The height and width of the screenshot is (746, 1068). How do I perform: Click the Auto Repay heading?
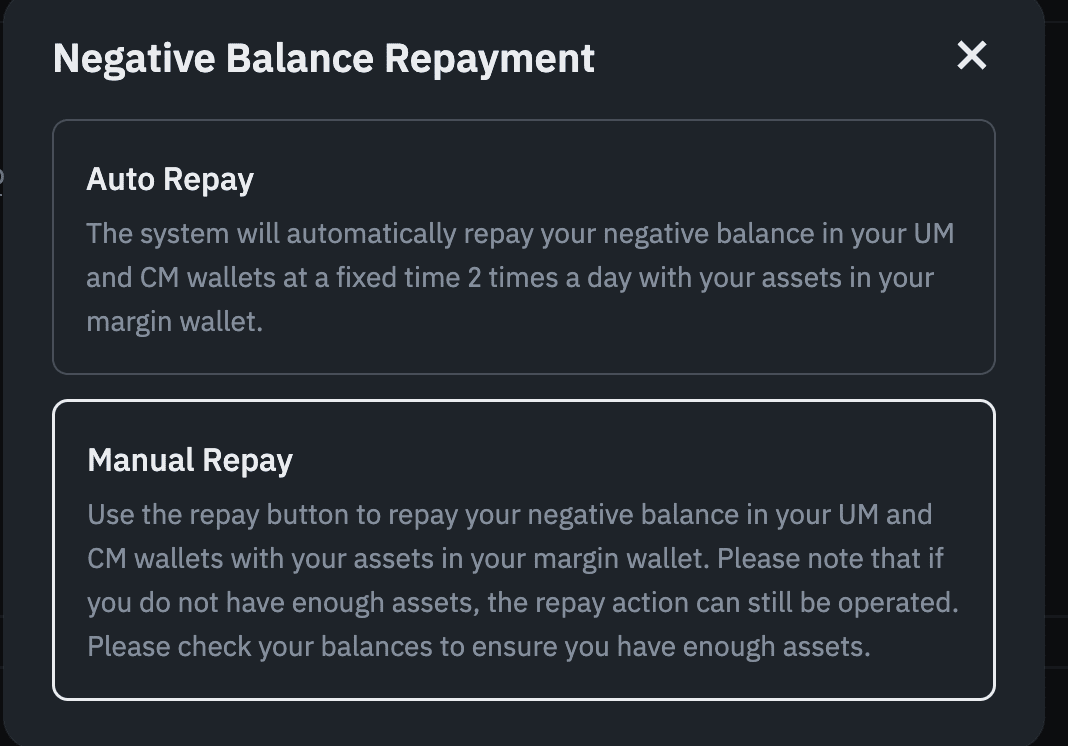(x=170, y=179)
